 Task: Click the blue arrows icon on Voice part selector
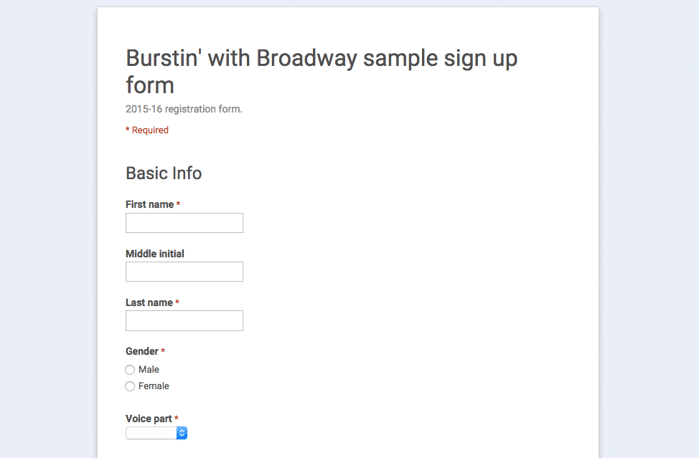tap(181, 433)
